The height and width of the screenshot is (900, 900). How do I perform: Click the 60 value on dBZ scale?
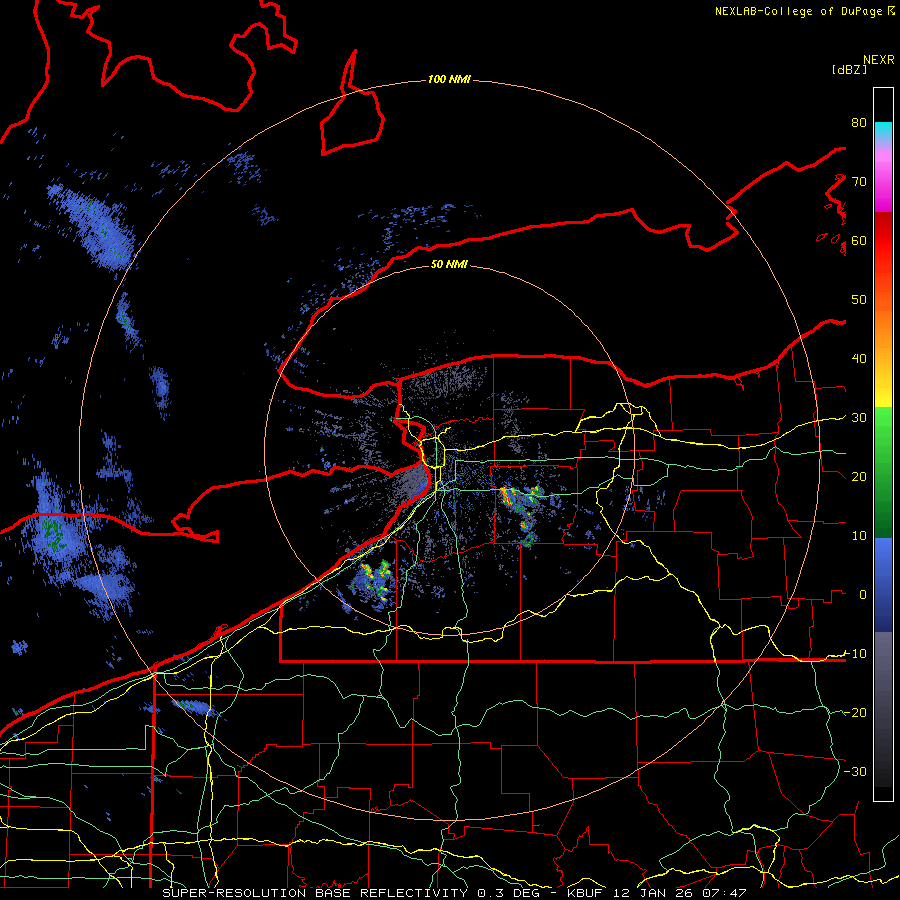[859, 241]
